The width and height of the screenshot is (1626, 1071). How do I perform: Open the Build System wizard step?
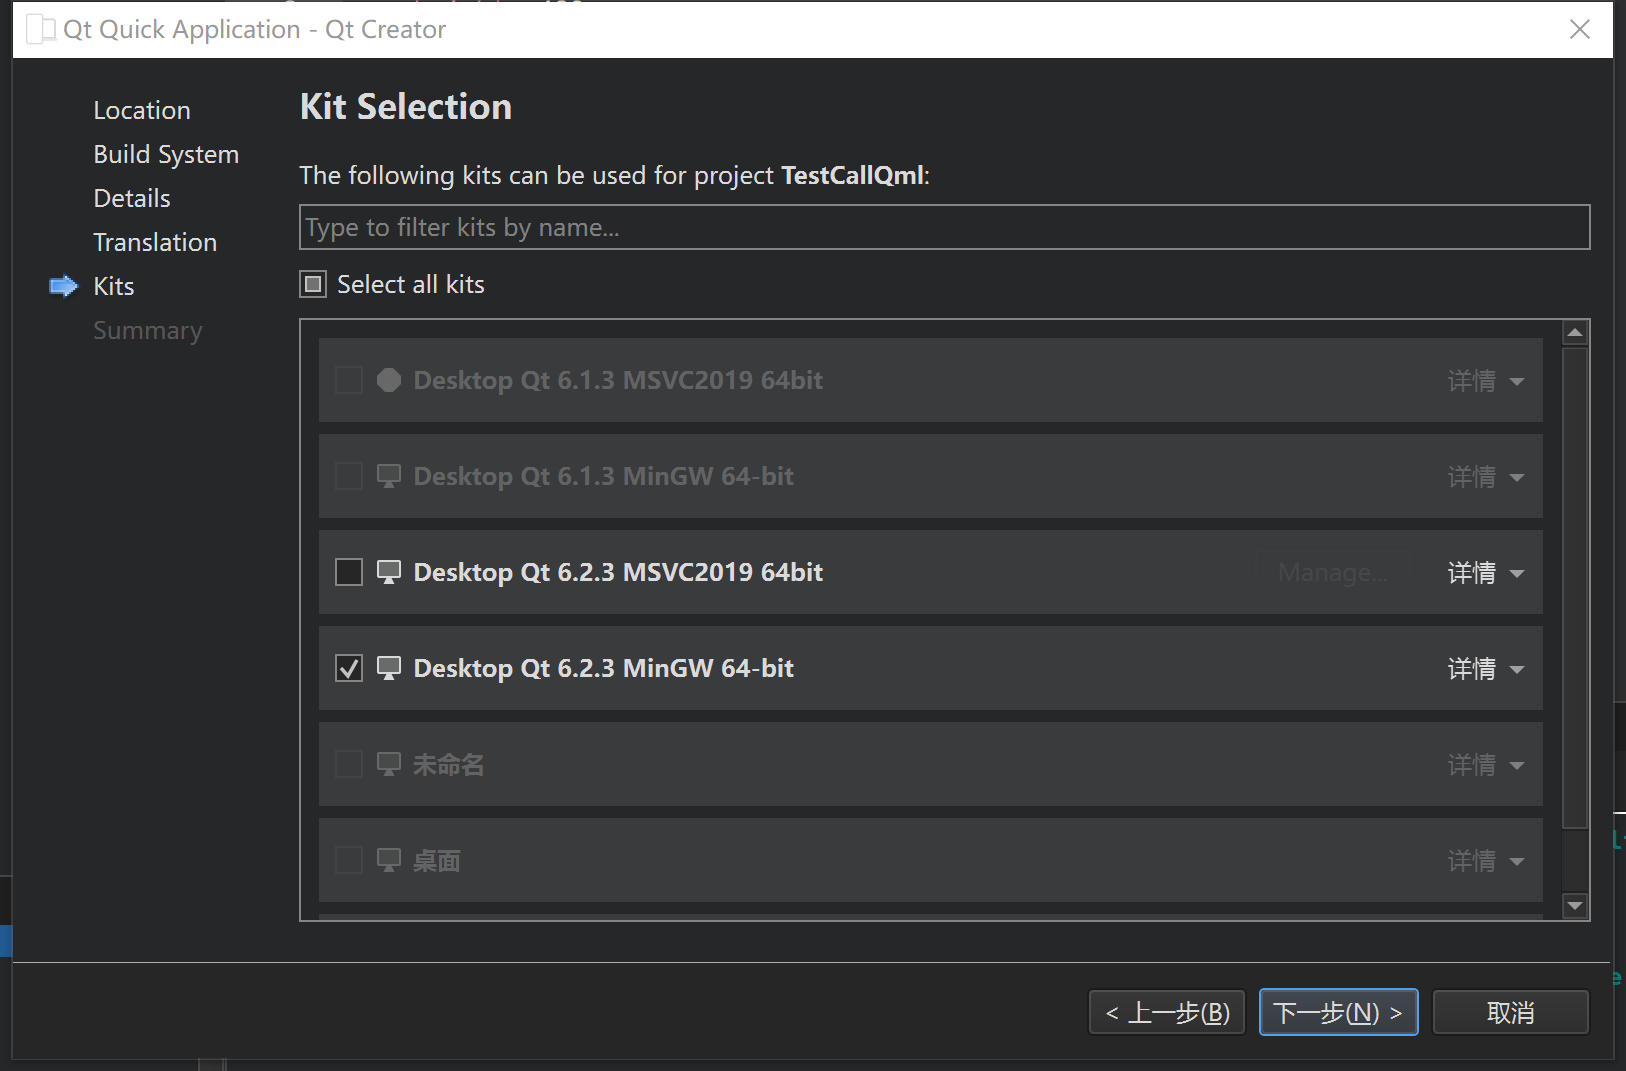pos(166,153)
